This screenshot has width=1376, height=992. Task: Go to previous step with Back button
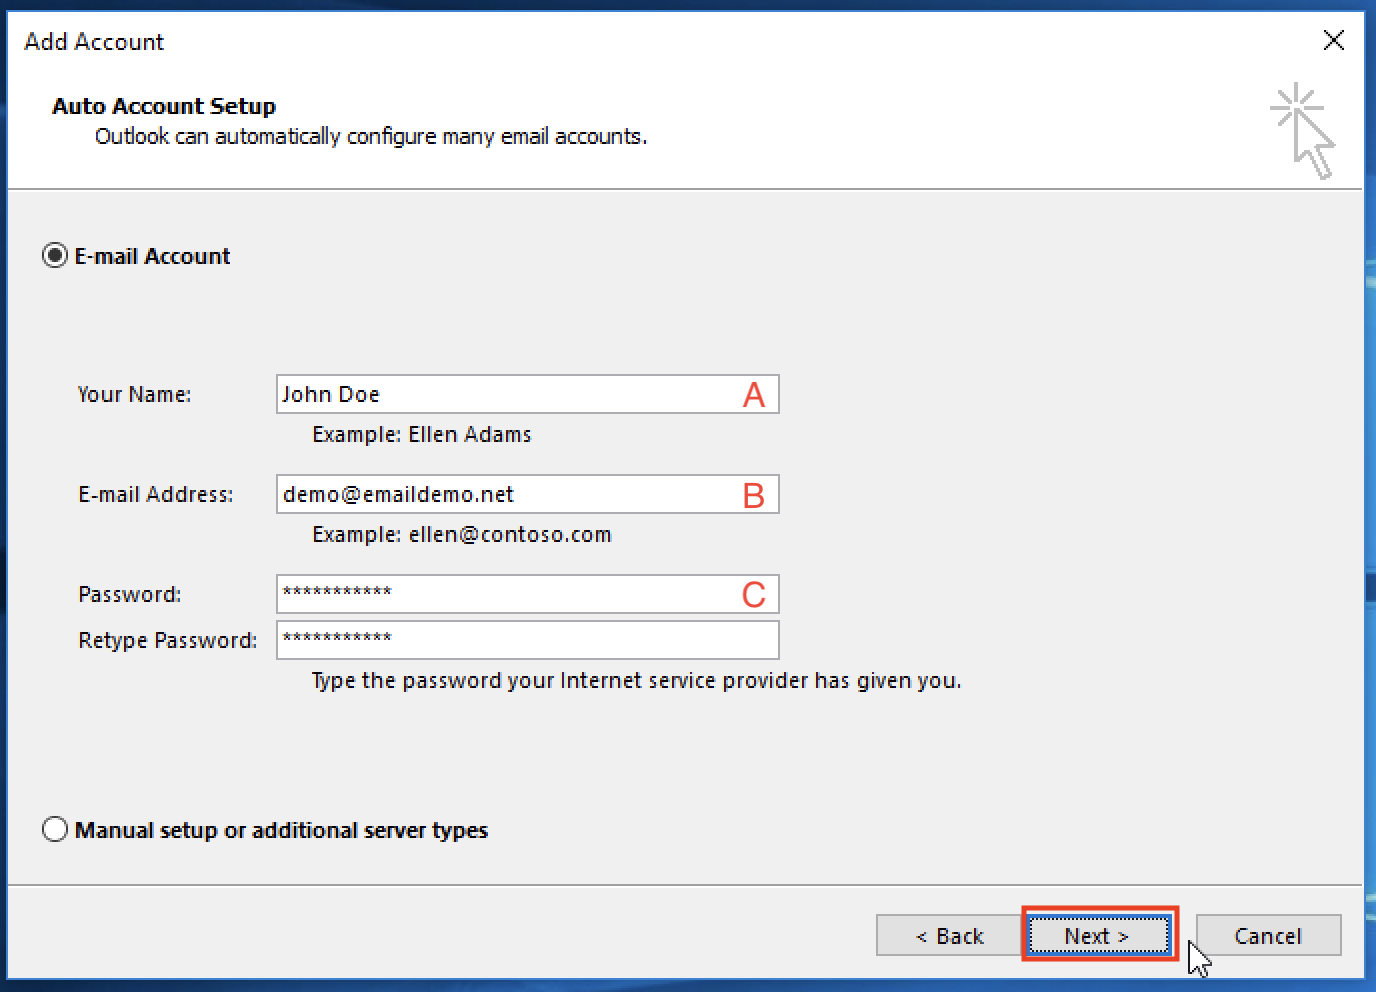tap(949, 936)
